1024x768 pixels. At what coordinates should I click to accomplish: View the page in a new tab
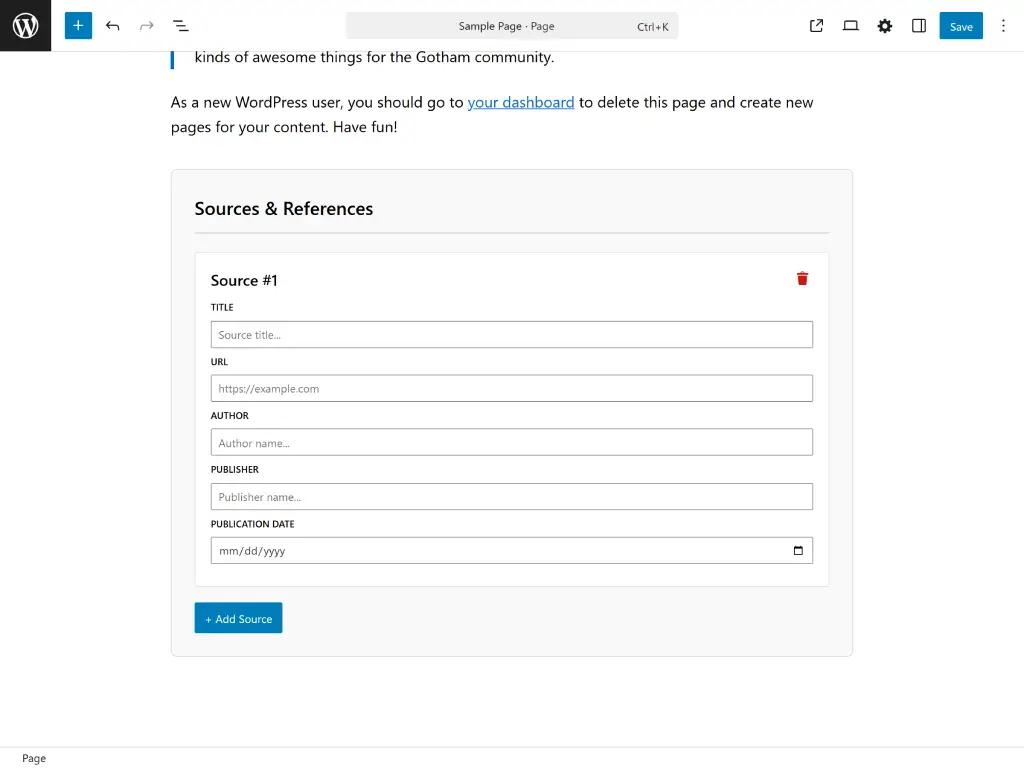(816, 26)
